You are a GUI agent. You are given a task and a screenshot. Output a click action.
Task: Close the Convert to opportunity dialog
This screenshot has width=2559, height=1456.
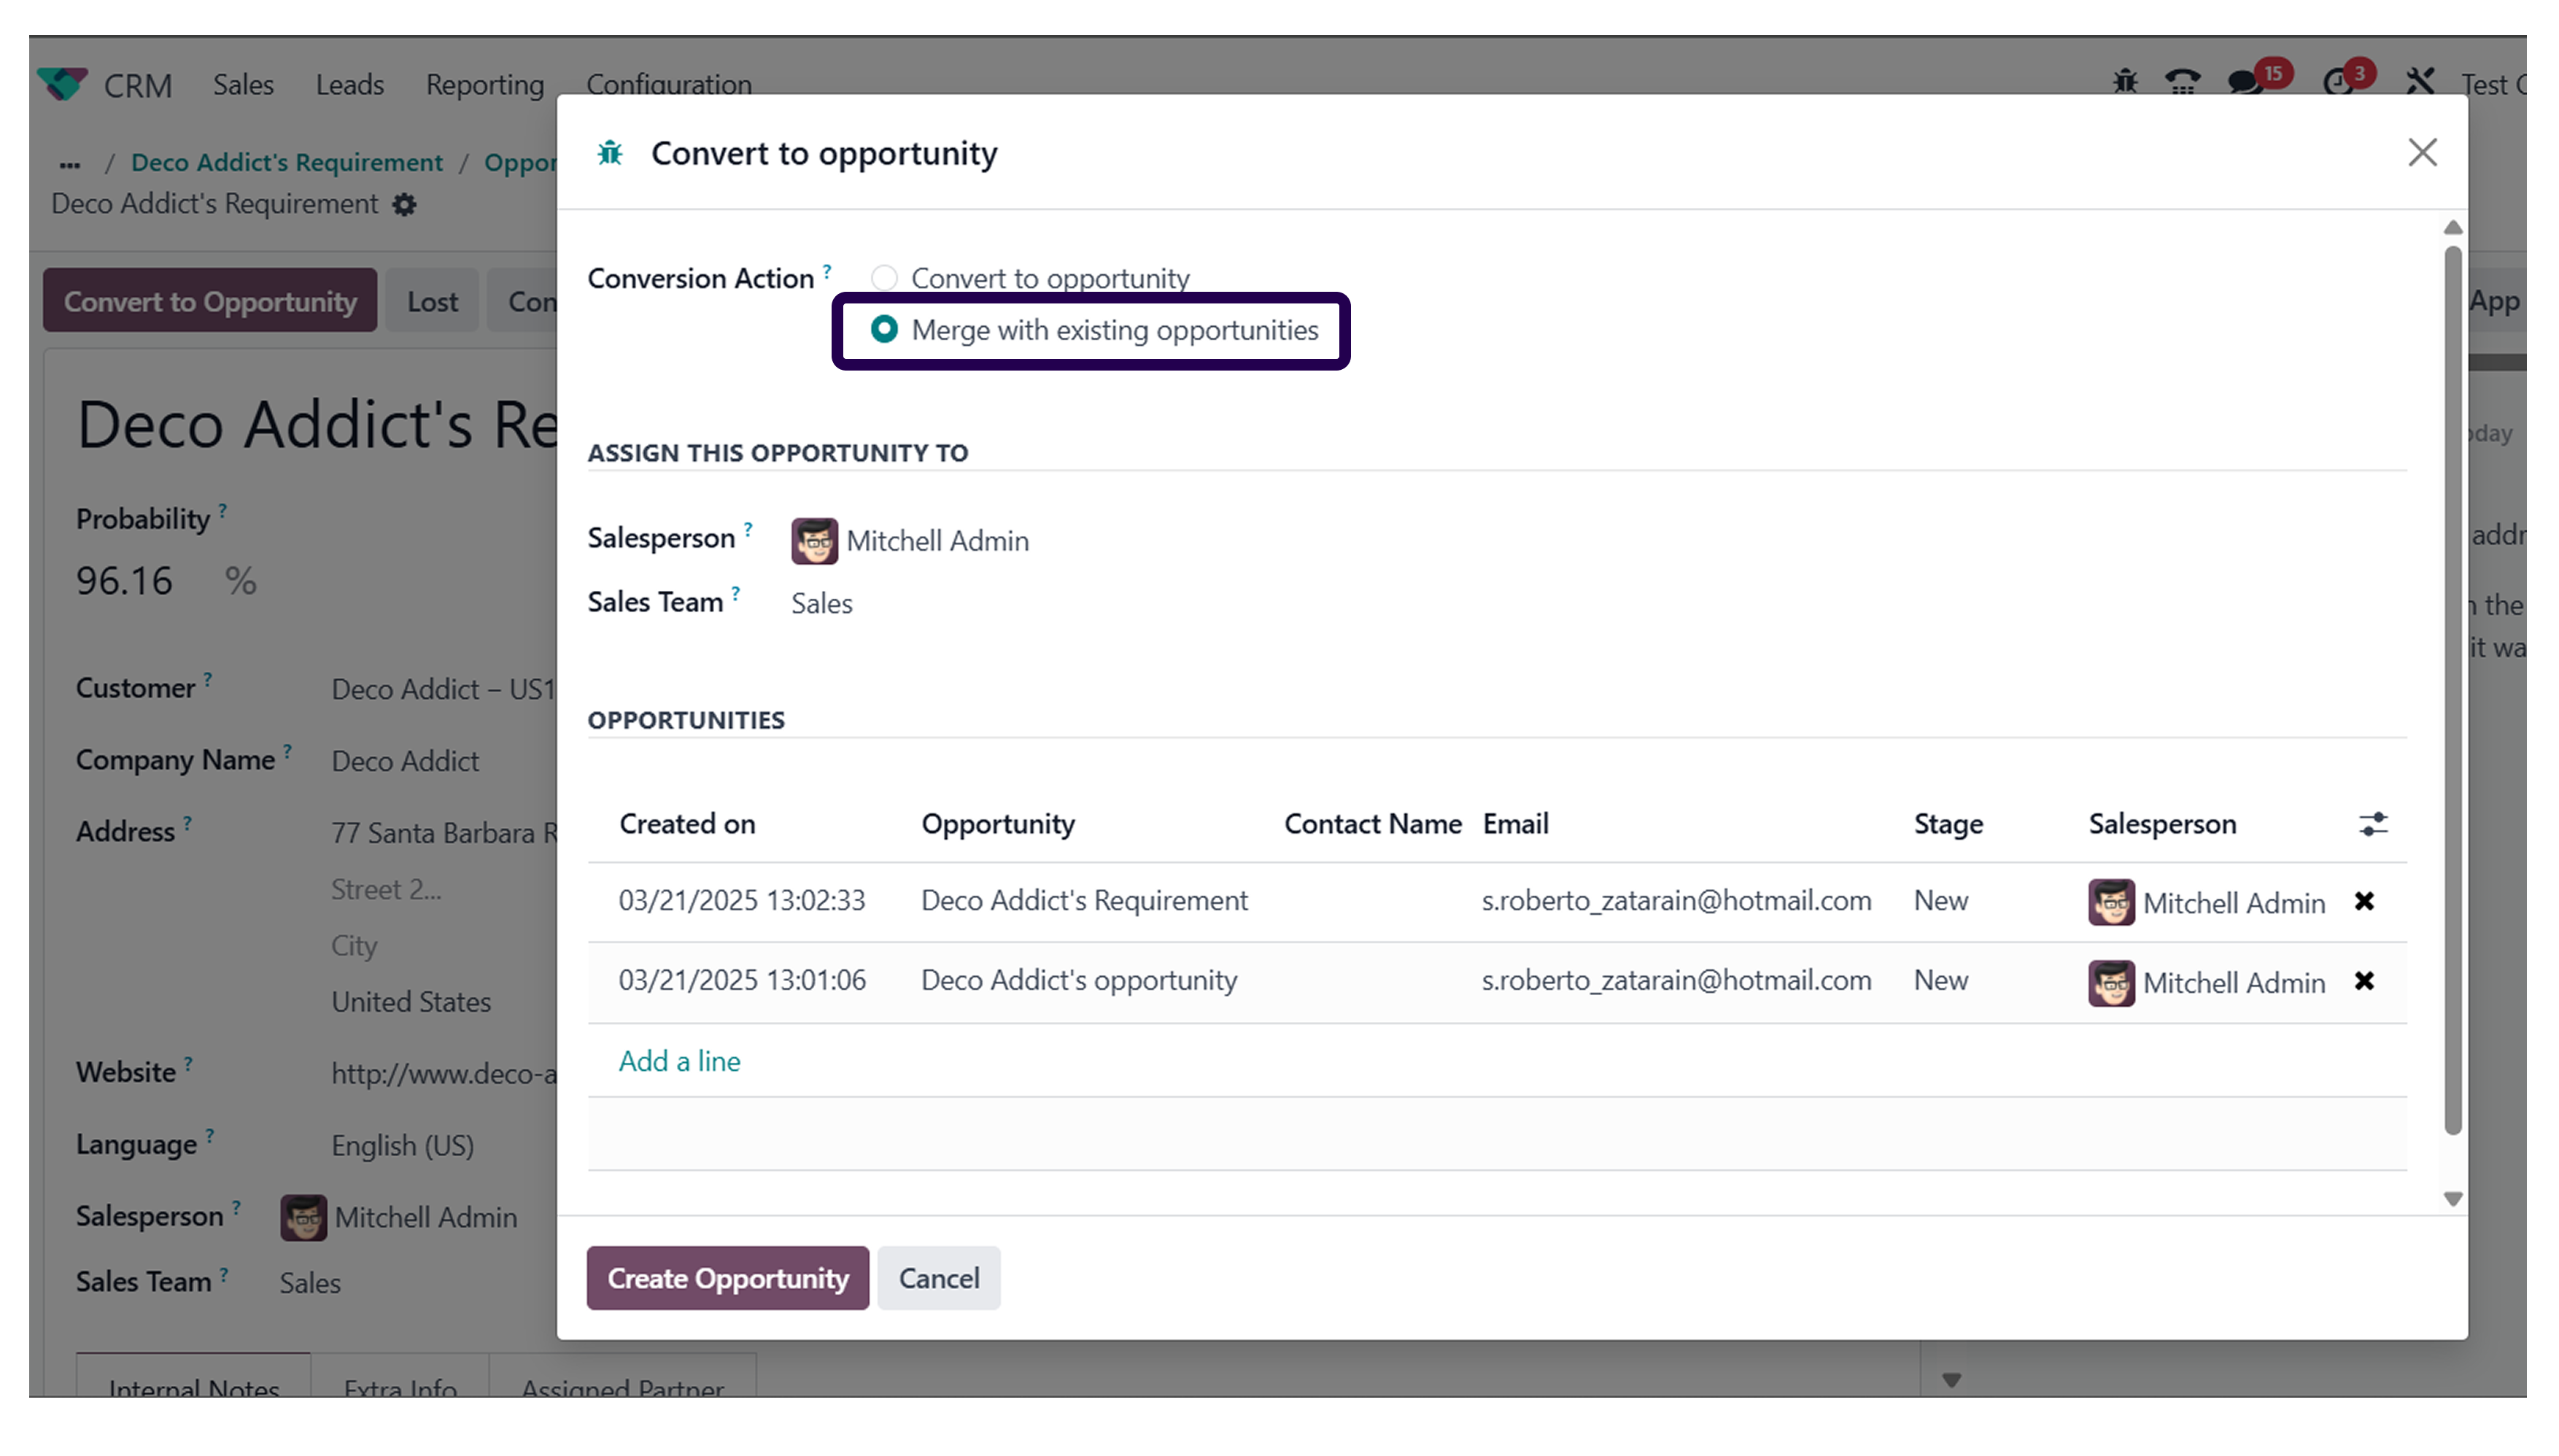(x=2422, y=153)
